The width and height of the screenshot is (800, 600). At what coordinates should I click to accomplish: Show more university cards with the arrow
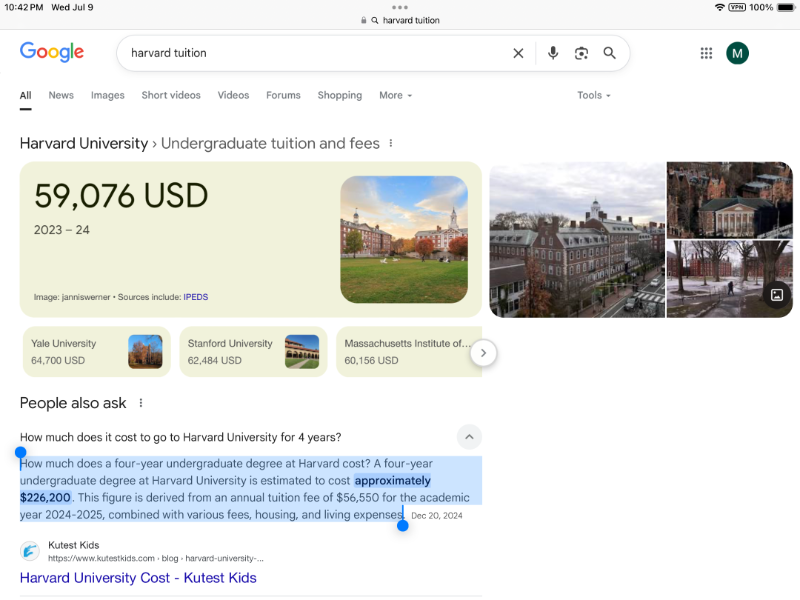pyautogui.click(x=483, y=353)
